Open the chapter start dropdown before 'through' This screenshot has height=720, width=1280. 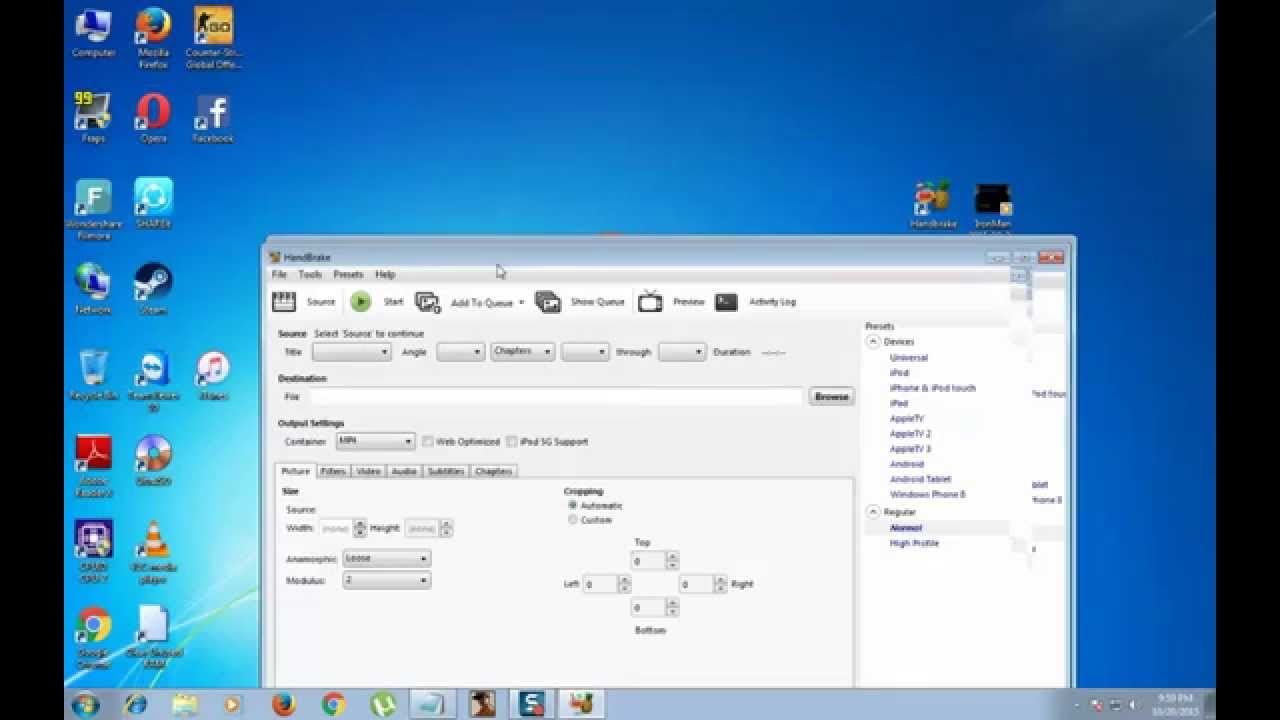pos(585,352)
